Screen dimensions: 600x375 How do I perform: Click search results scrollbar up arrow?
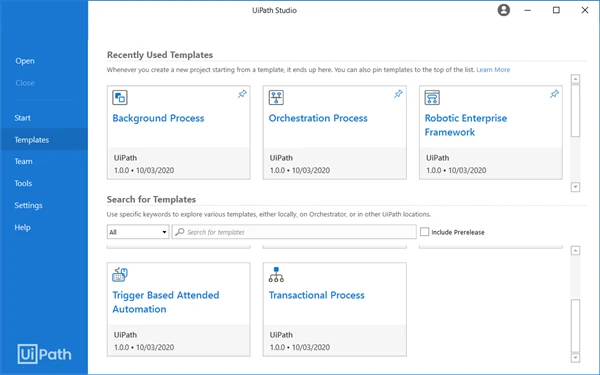pos(575,251)
